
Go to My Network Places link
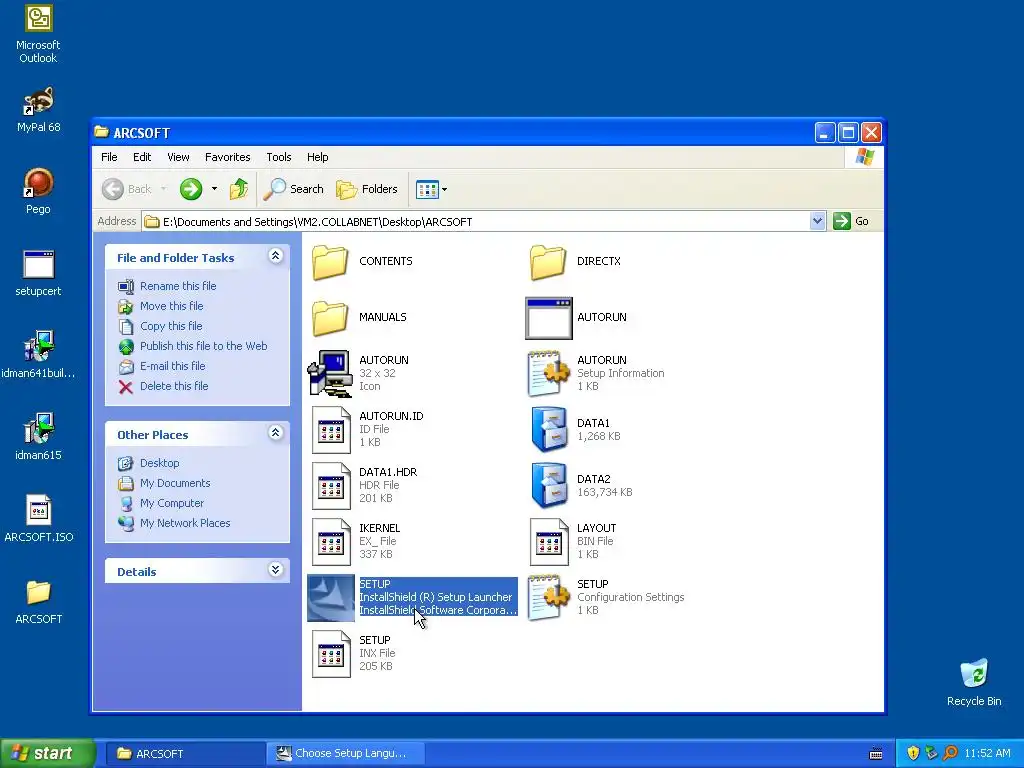coord(185,524)
